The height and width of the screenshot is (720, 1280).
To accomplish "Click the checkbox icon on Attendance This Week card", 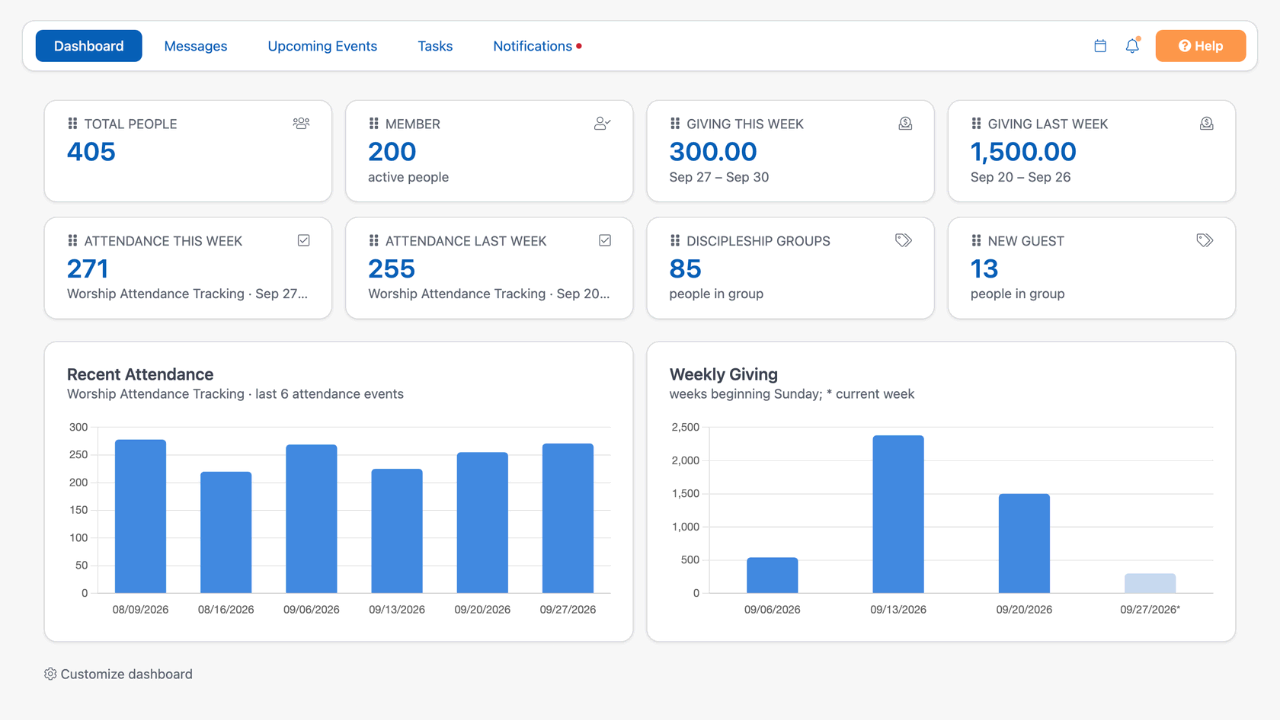I will (x=304, y=240).
